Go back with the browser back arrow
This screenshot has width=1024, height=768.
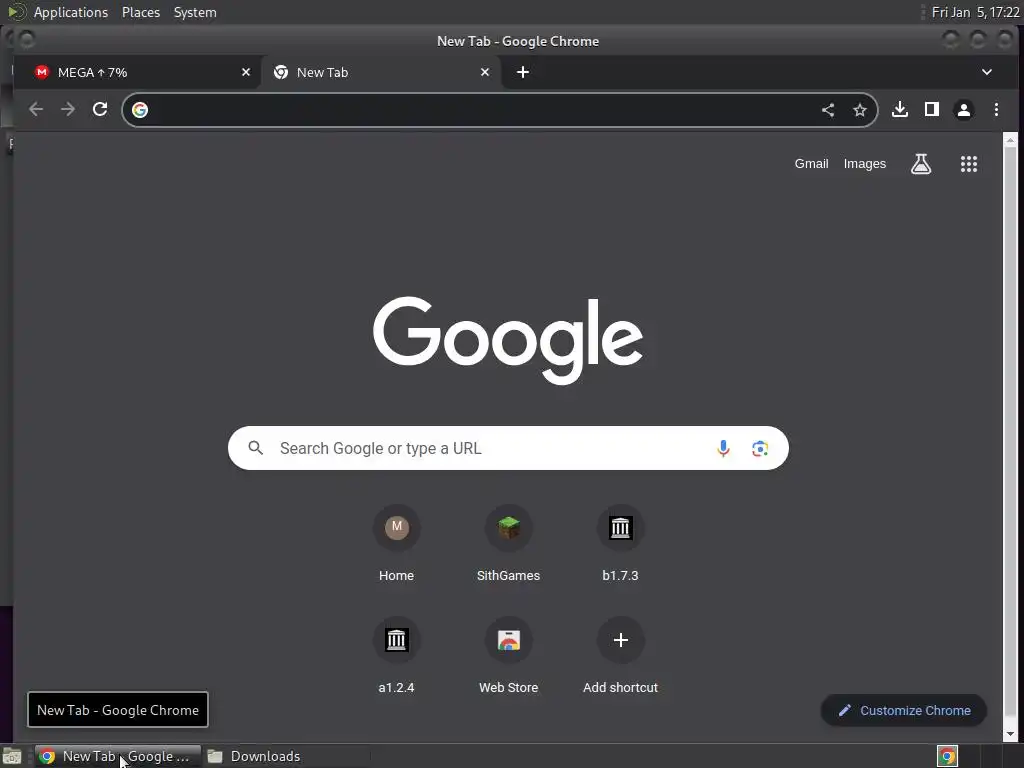[36, 110]
